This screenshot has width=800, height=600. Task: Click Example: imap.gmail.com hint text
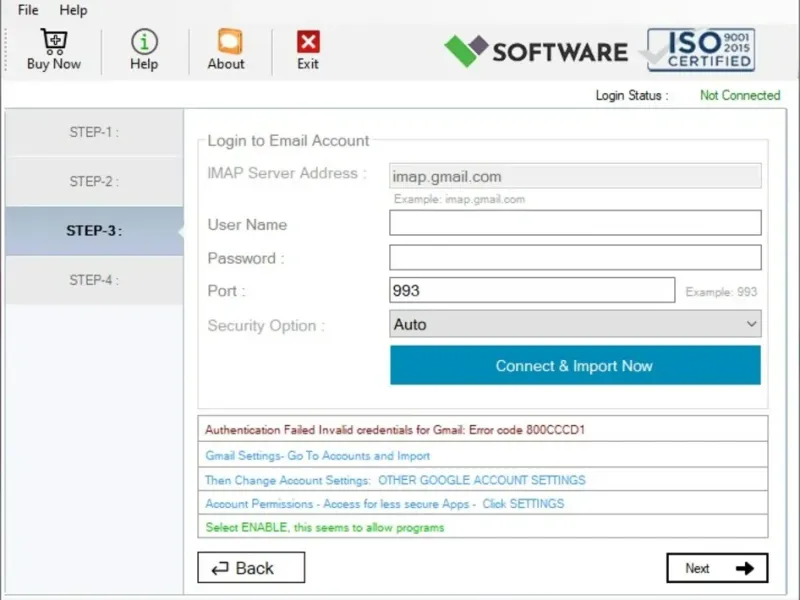459,199
